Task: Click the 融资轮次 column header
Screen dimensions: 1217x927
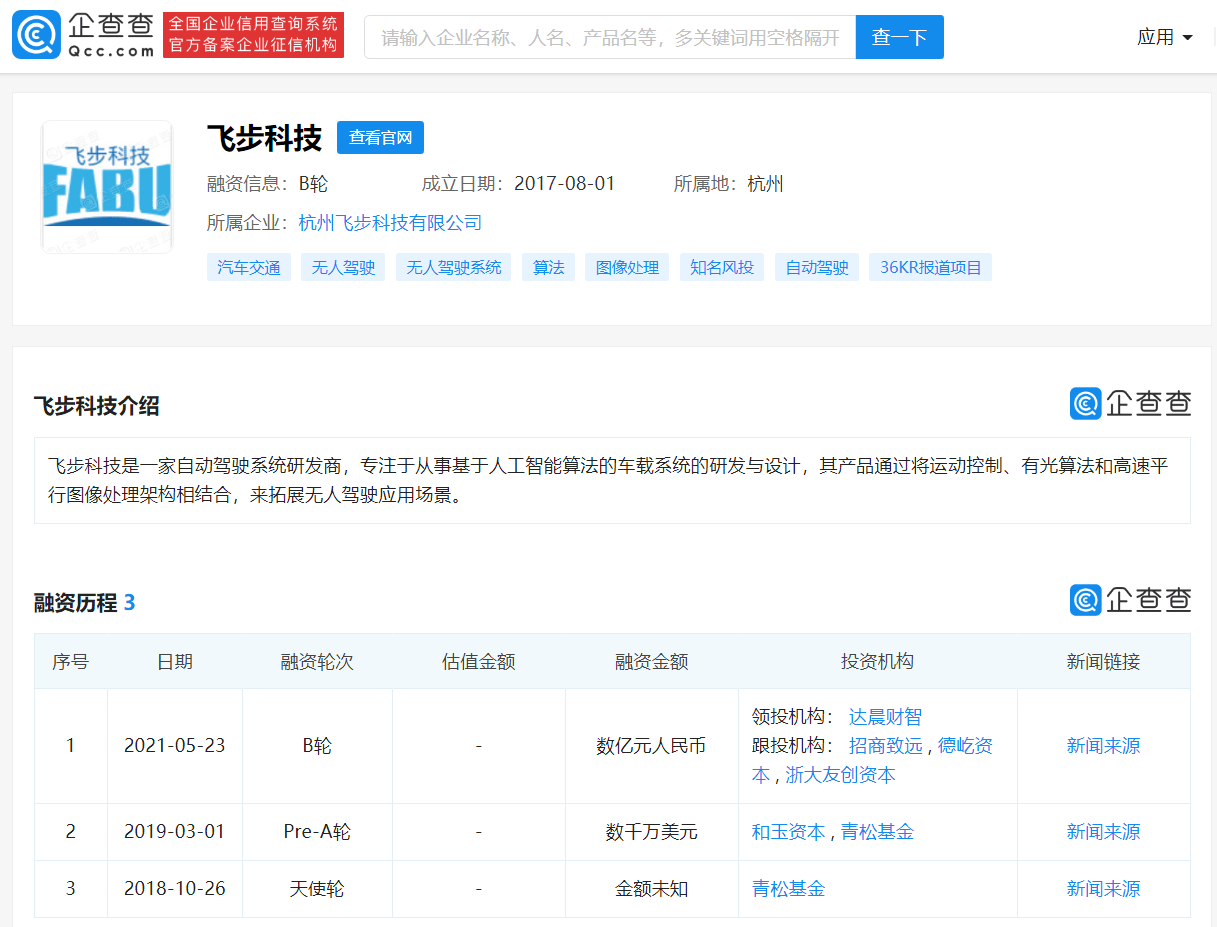Action: point(317,662)
